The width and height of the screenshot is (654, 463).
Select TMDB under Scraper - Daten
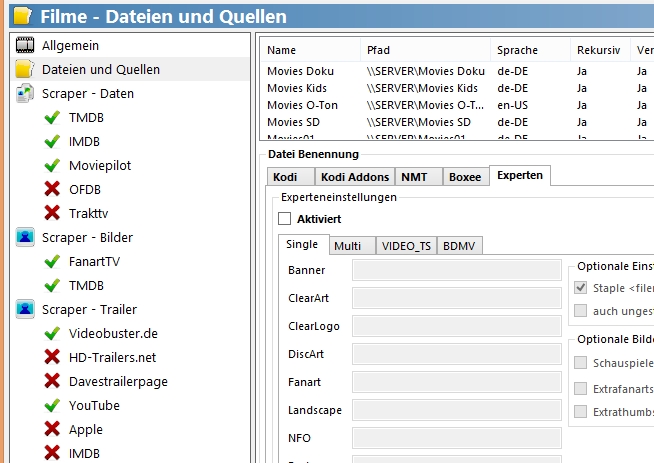(x=86, y=118)
